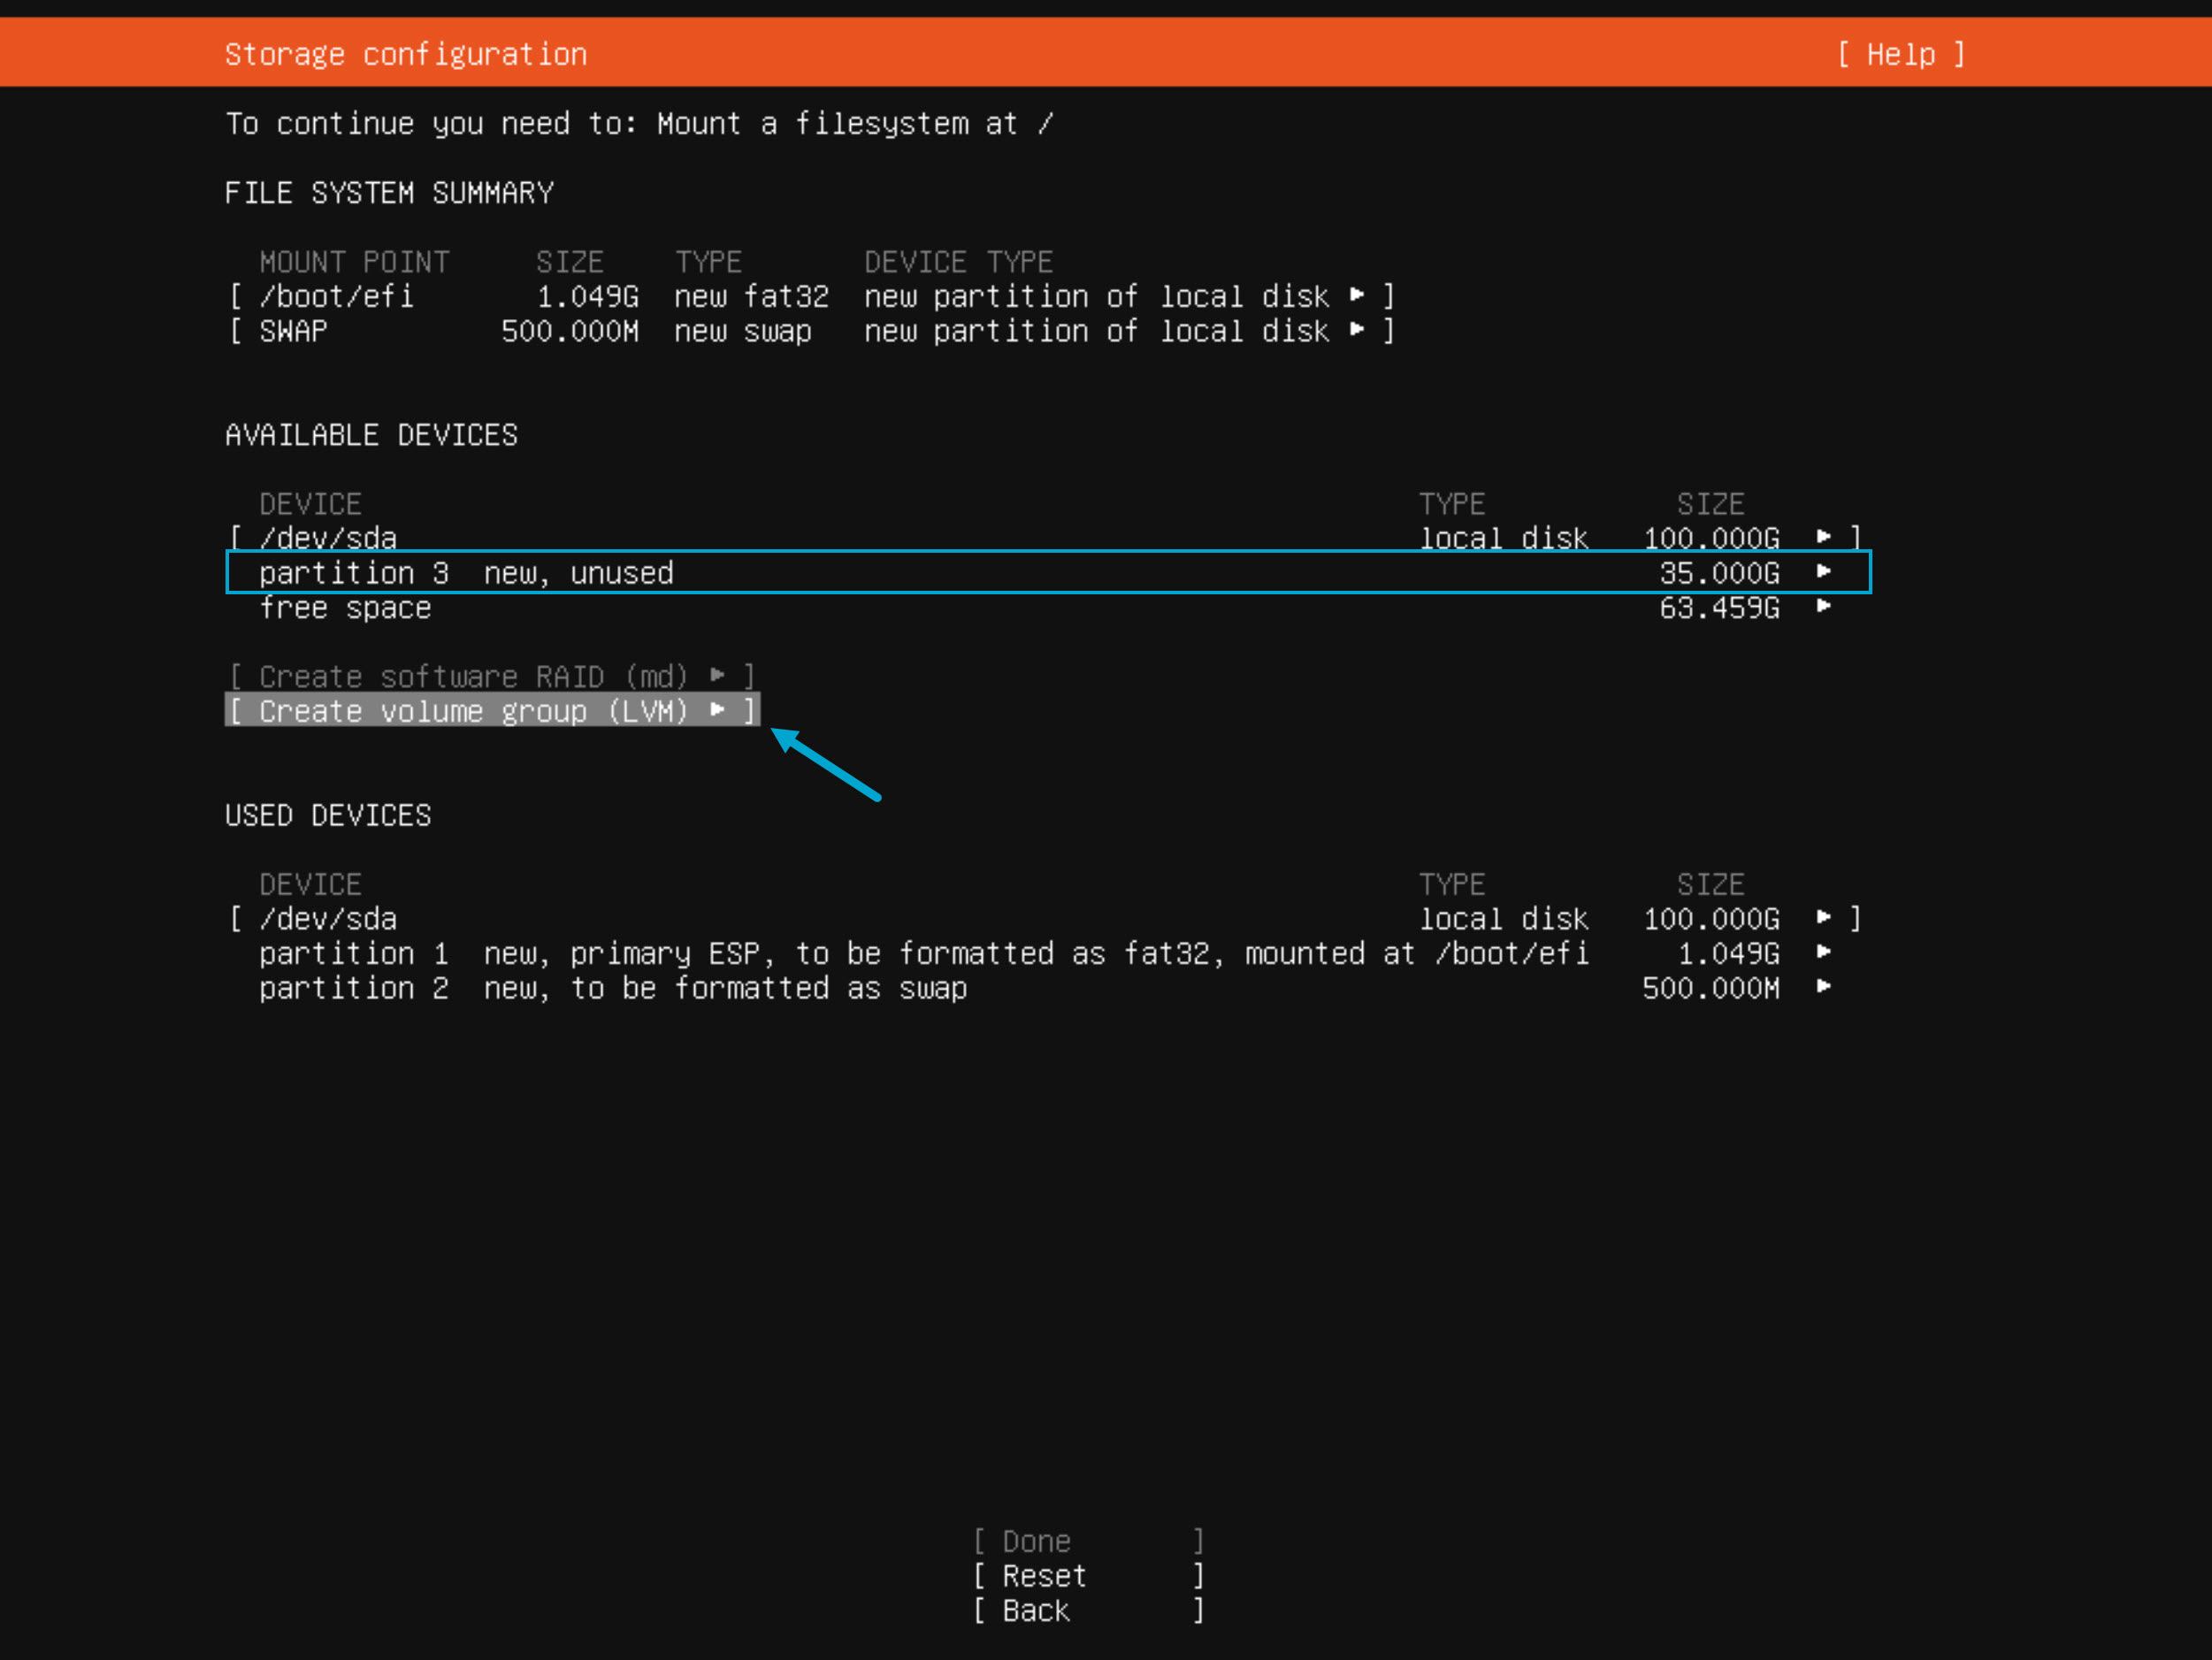Image resolution: width=2212 pixels, height=1660 pixels.
Task: Click arrow on available /dev/sda 100.000G row
Action: [1823, 537]
